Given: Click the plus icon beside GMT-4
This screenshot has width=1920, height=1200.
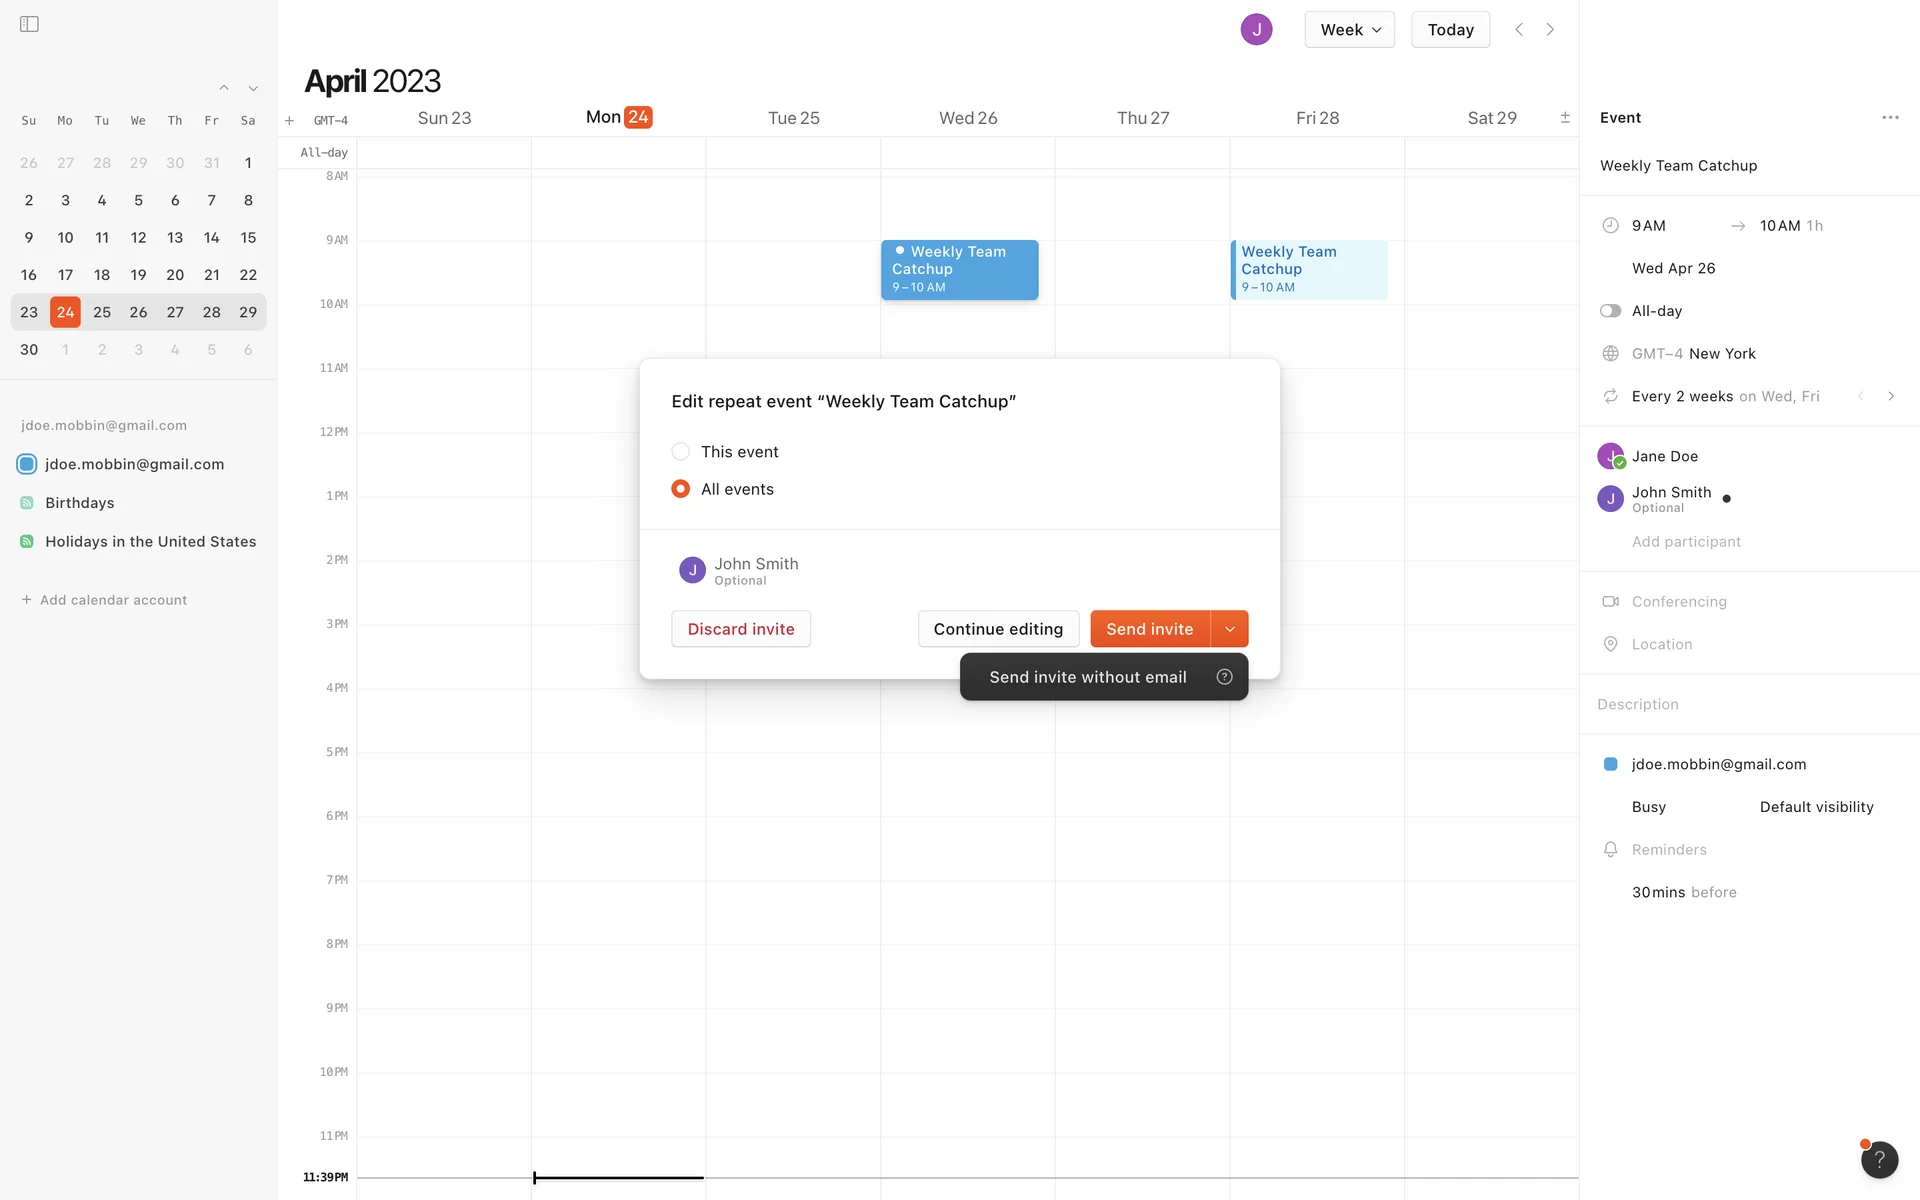Looking at the screenshot, I should click(x=289, y=121).
